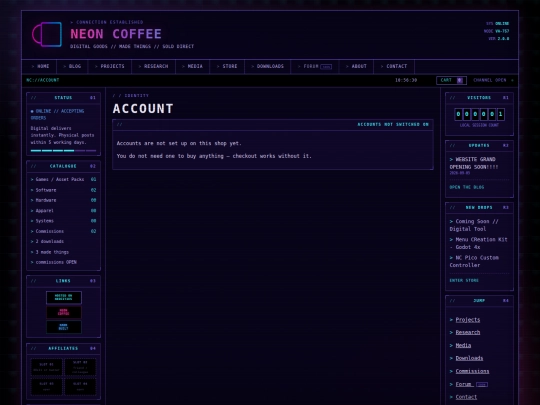
Task: Go to the BLOG nav item
Action: pos(72,66)
